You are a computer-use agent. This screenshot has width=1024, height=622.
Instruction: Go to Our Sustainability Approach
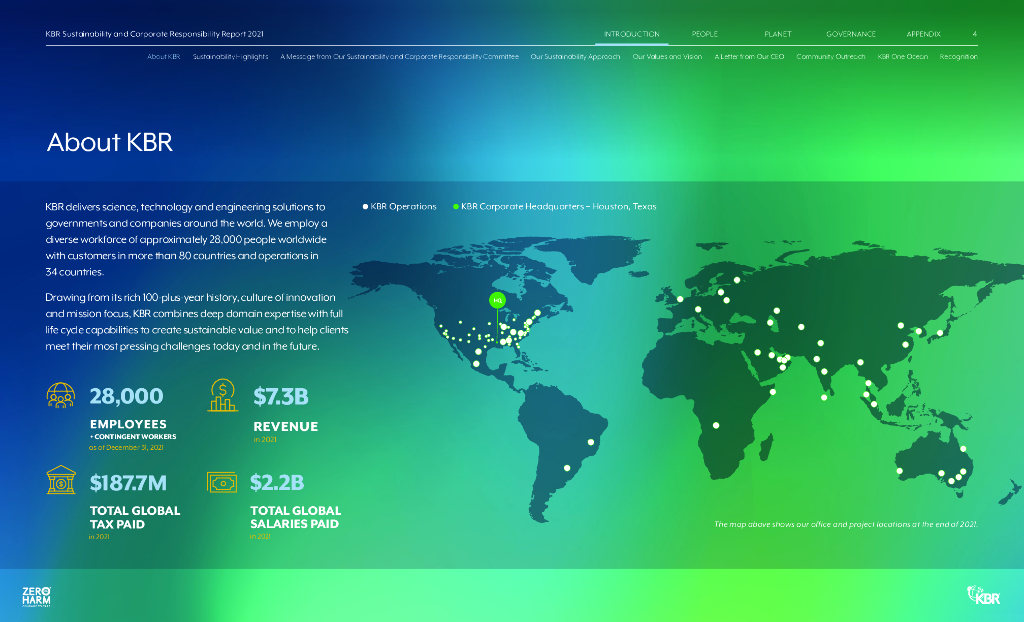coord(575,57)
